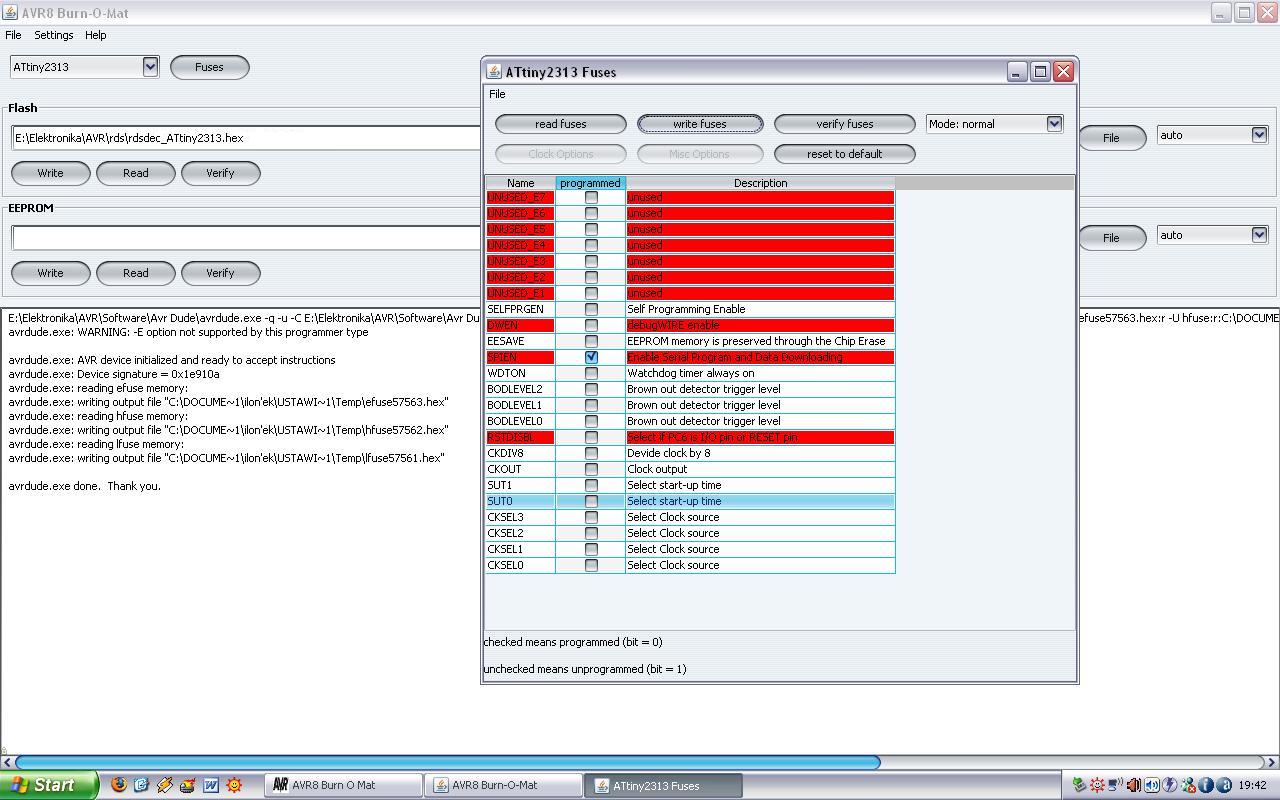1280x800 pixels.
Task: Toggle the SUT0 programmed checkbox
Action: 591,501
